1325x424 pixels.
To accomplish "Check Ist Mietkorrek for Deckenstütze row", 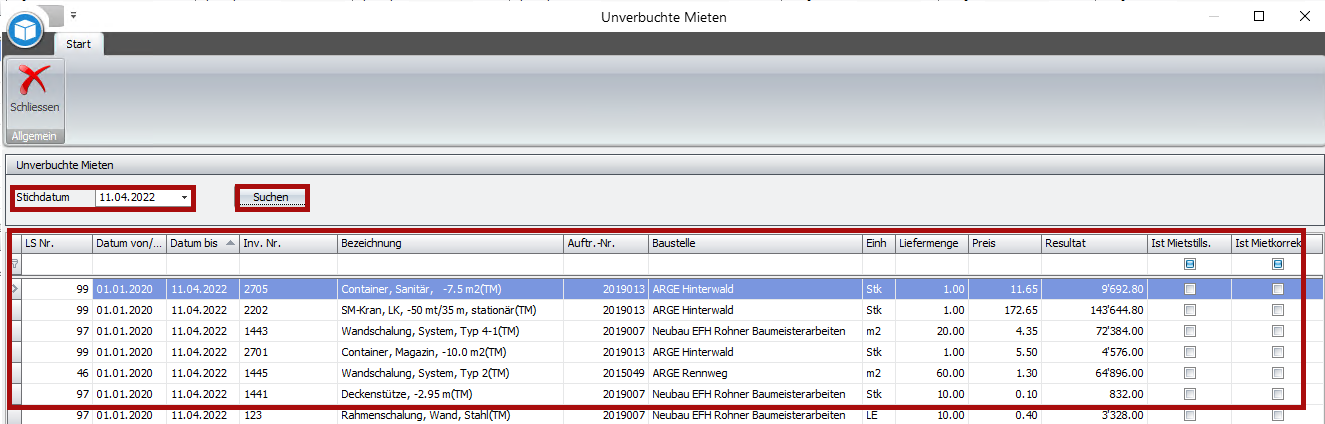I will (x=1278, y=394).
